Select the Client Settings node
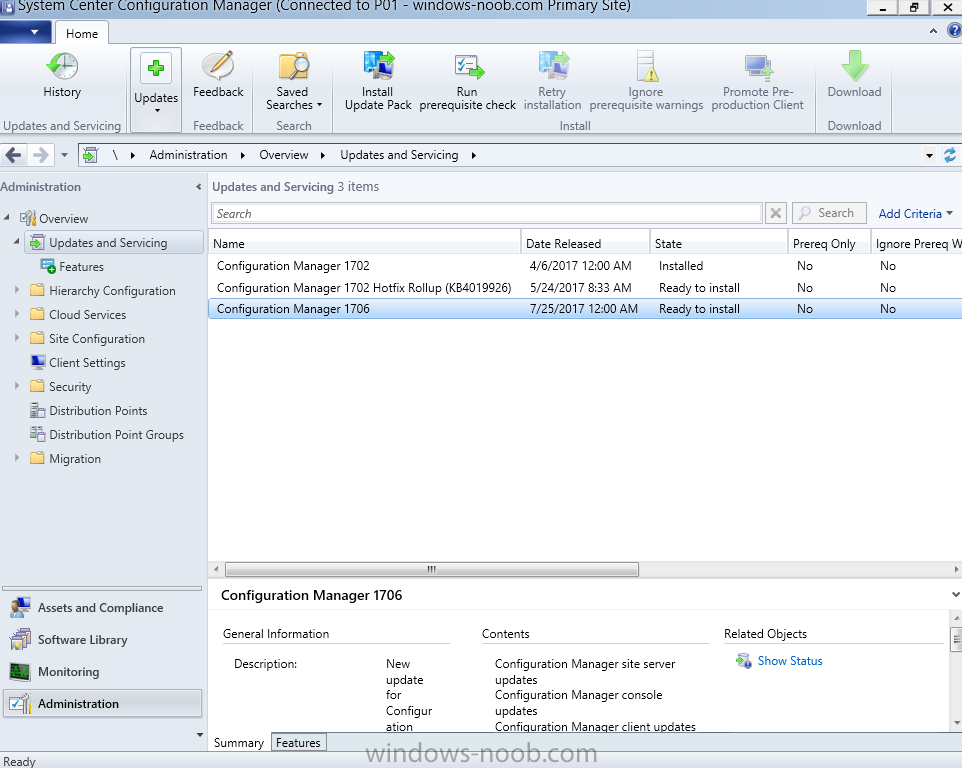Image resolution: width=962 pixels, height=768 pixels. point(78,363)
